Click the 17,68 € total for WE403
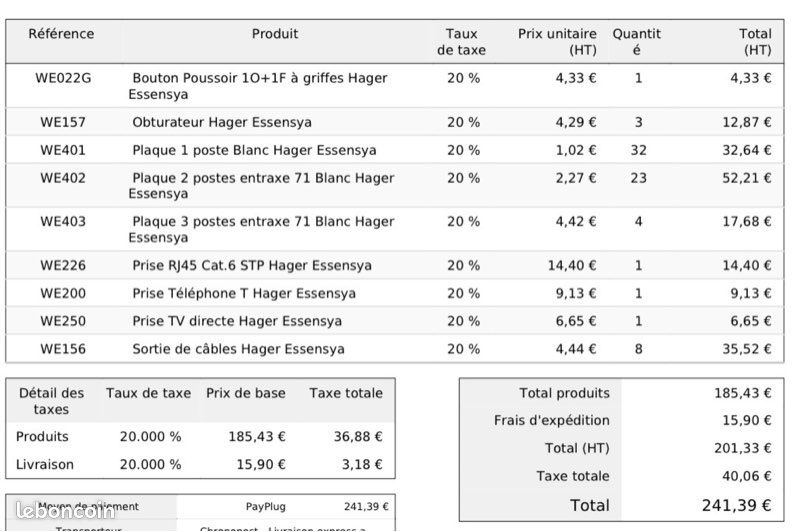The height and width of the screenshot is (532, 800). [x=746, y=222]
